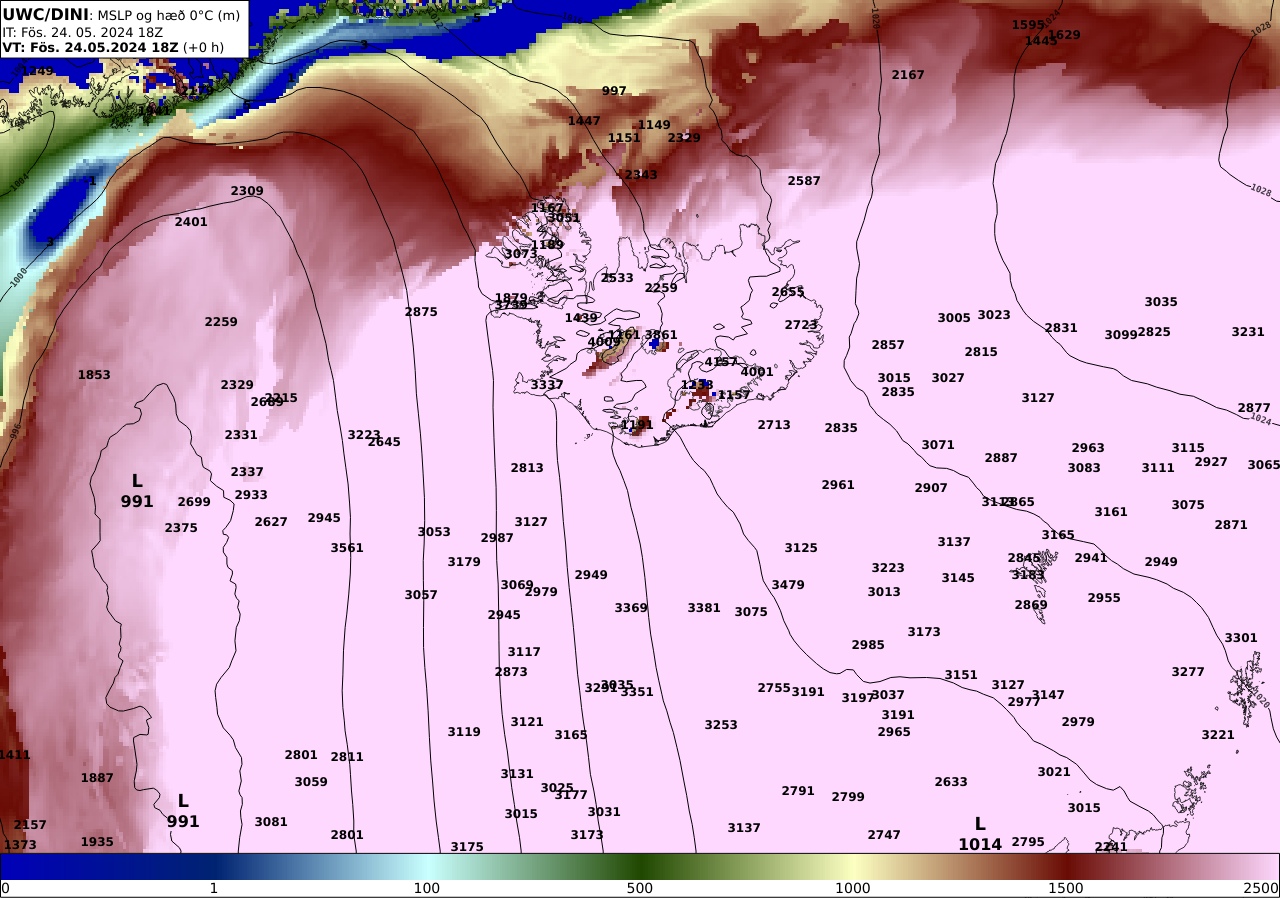This screenshot has height=898, width=1280.
Task: Click the 'IT: Fös. 24. 05. 2024 18Z' line
Action: point(82,32)
